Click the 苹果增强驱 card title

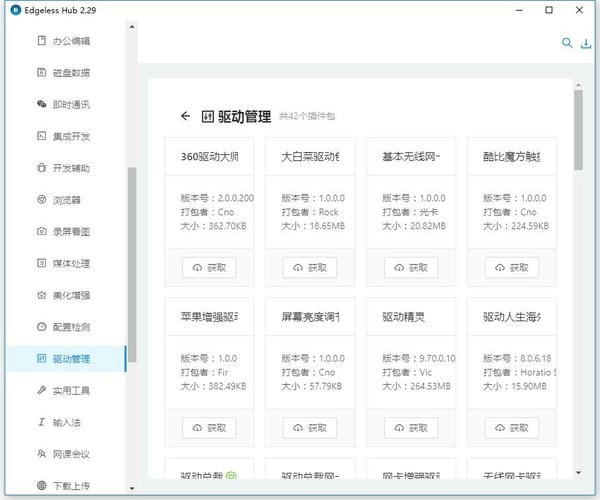(210, 317)
